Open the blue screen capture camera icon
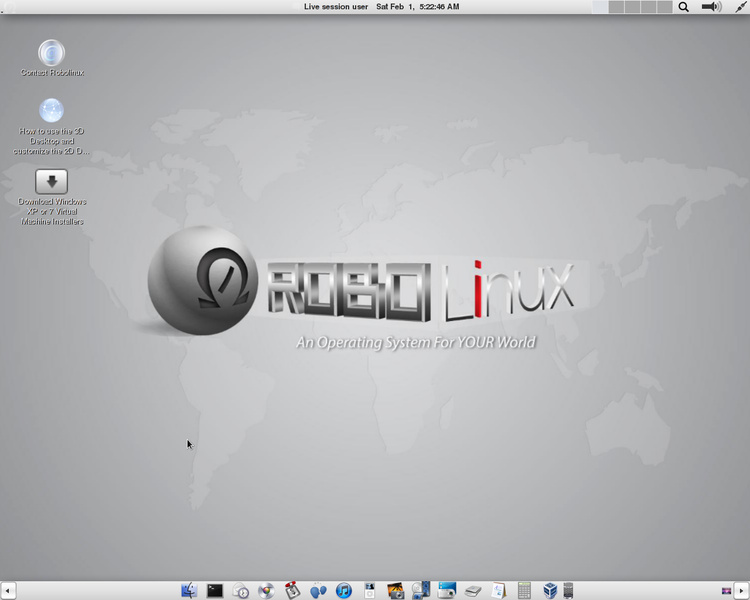 click(x=447, y=590)
